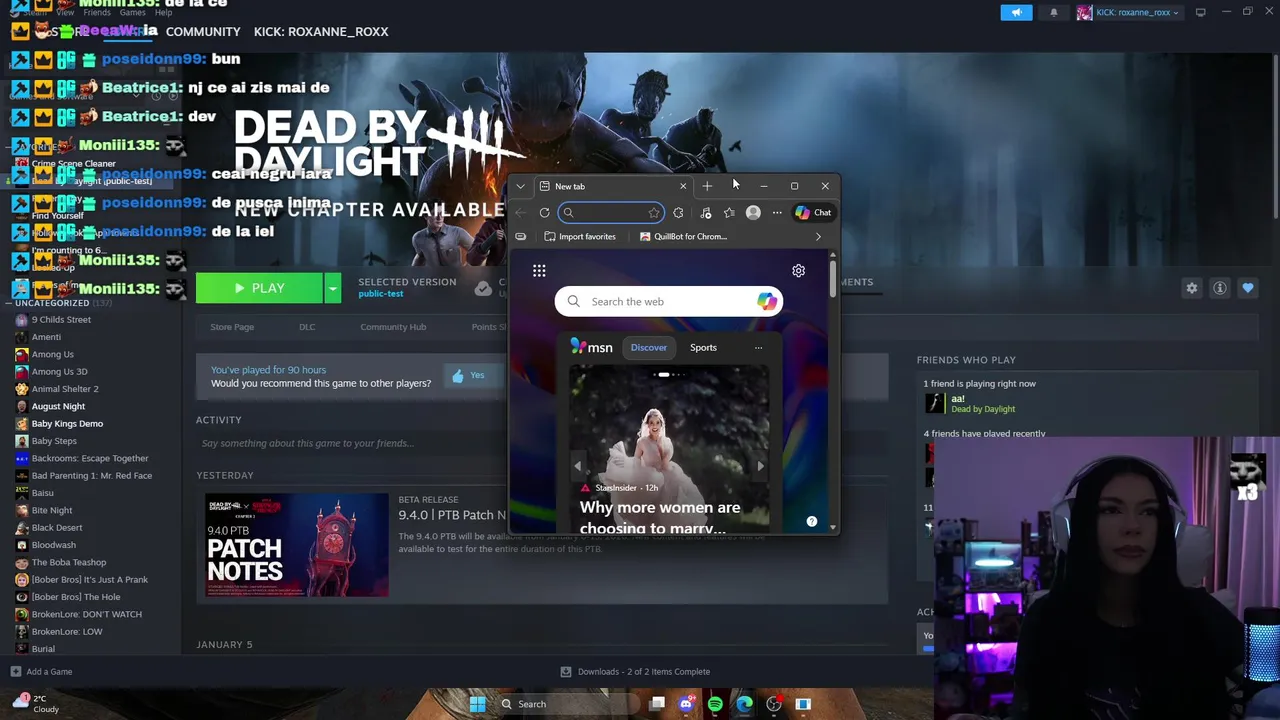Open the Edge profile avatar
The image size is (1280, 720).
click(x=753, y=212)
